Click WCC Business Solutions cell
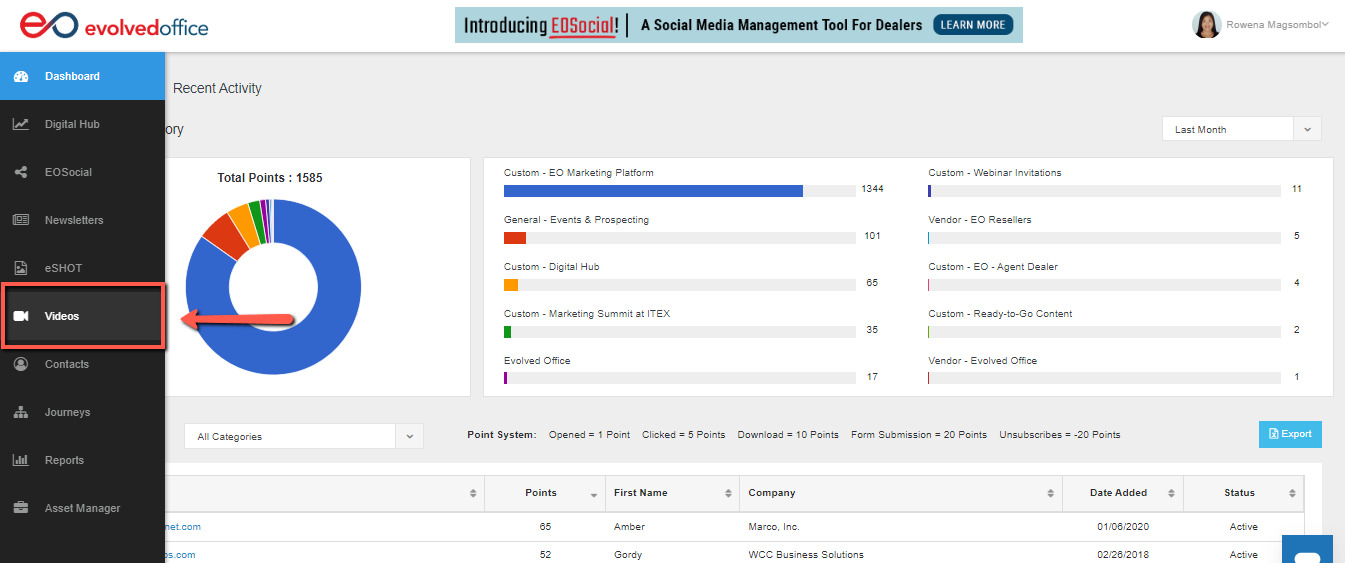 click(806, 555)
